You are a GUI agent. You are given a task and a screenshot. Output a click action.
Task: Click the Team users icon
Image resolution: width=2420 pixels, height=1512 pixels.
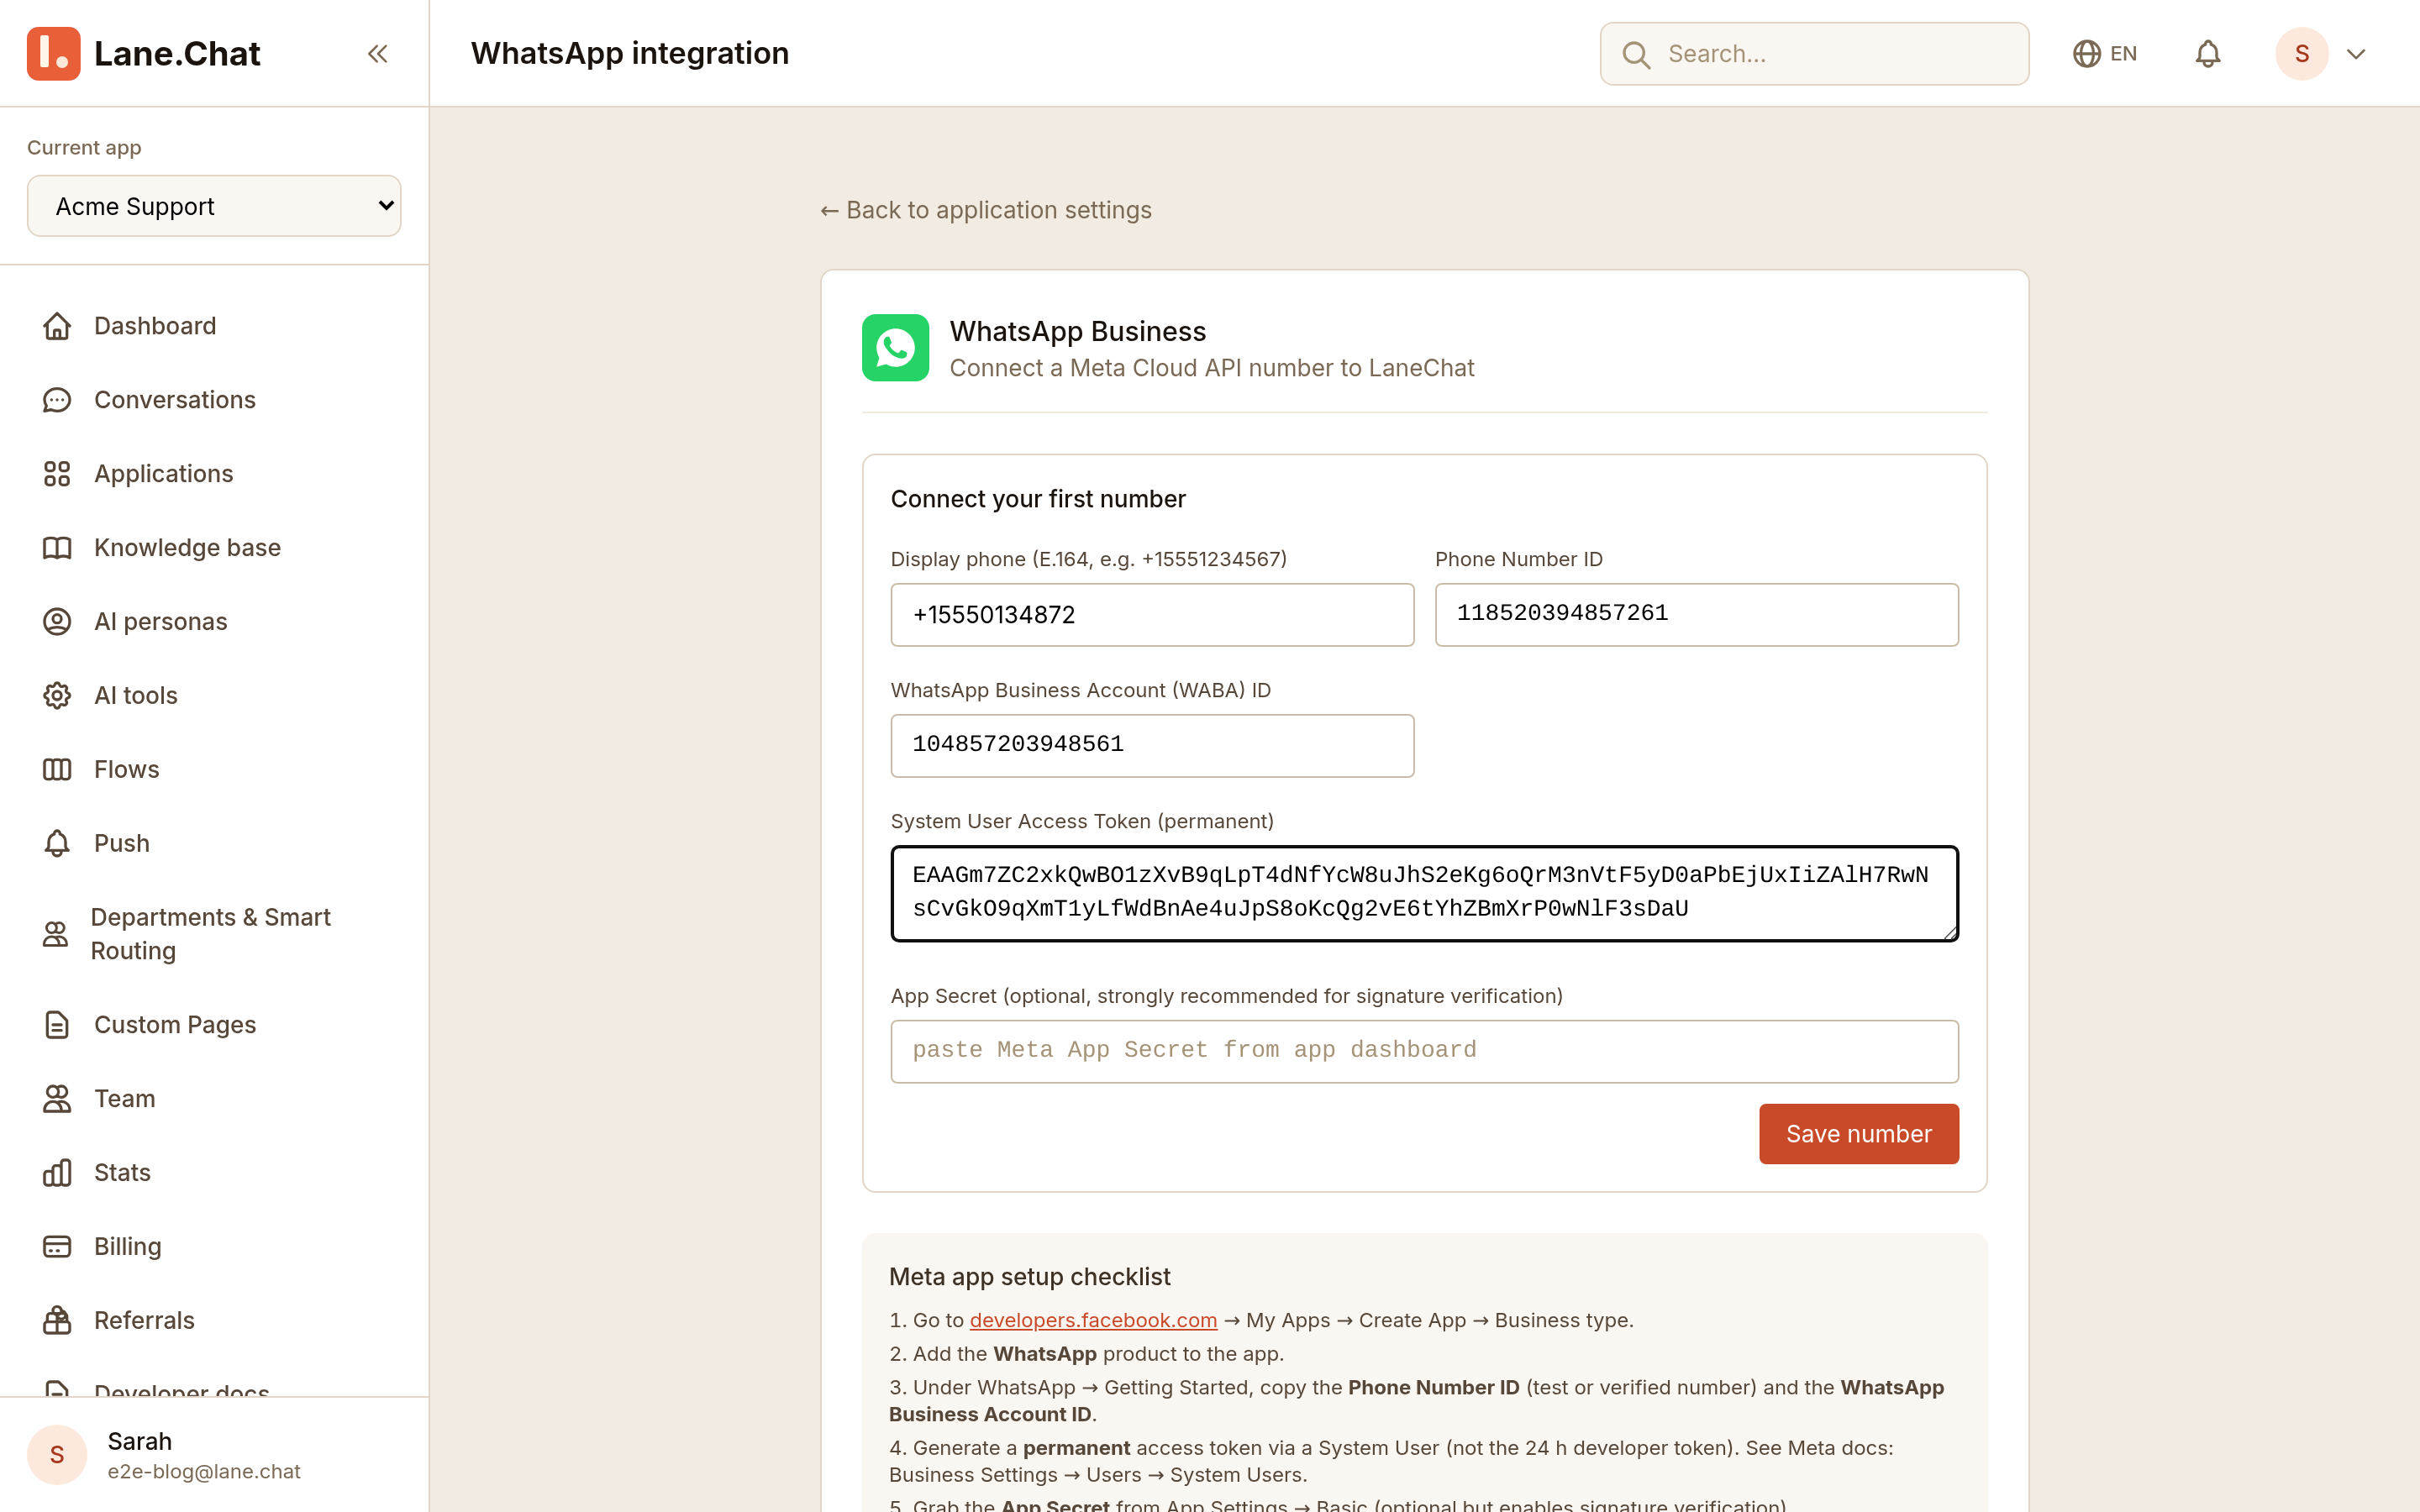(x=57, y=1099)
